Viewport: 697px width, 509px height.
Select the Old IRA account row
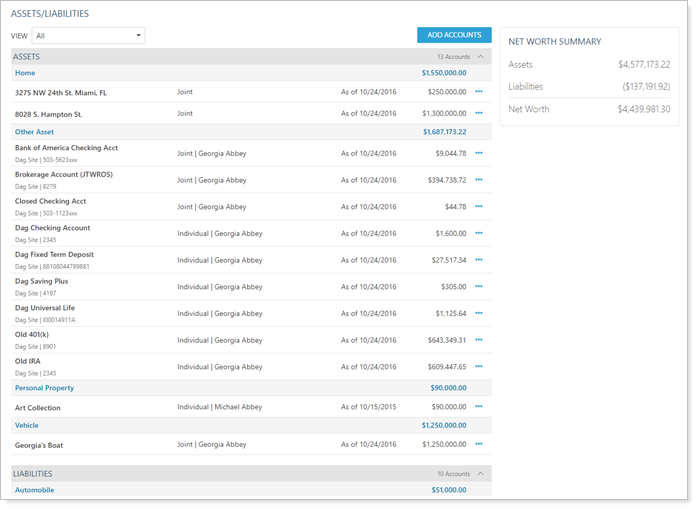(x=28, y=361)
